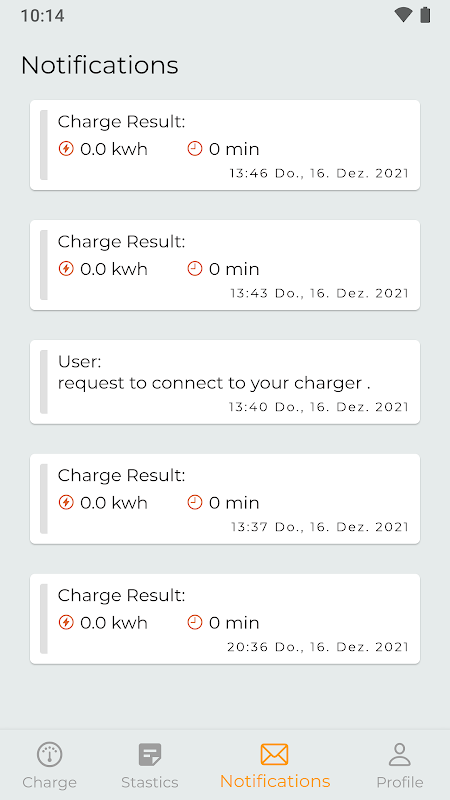Open the user connect request notification

point(225,382)
